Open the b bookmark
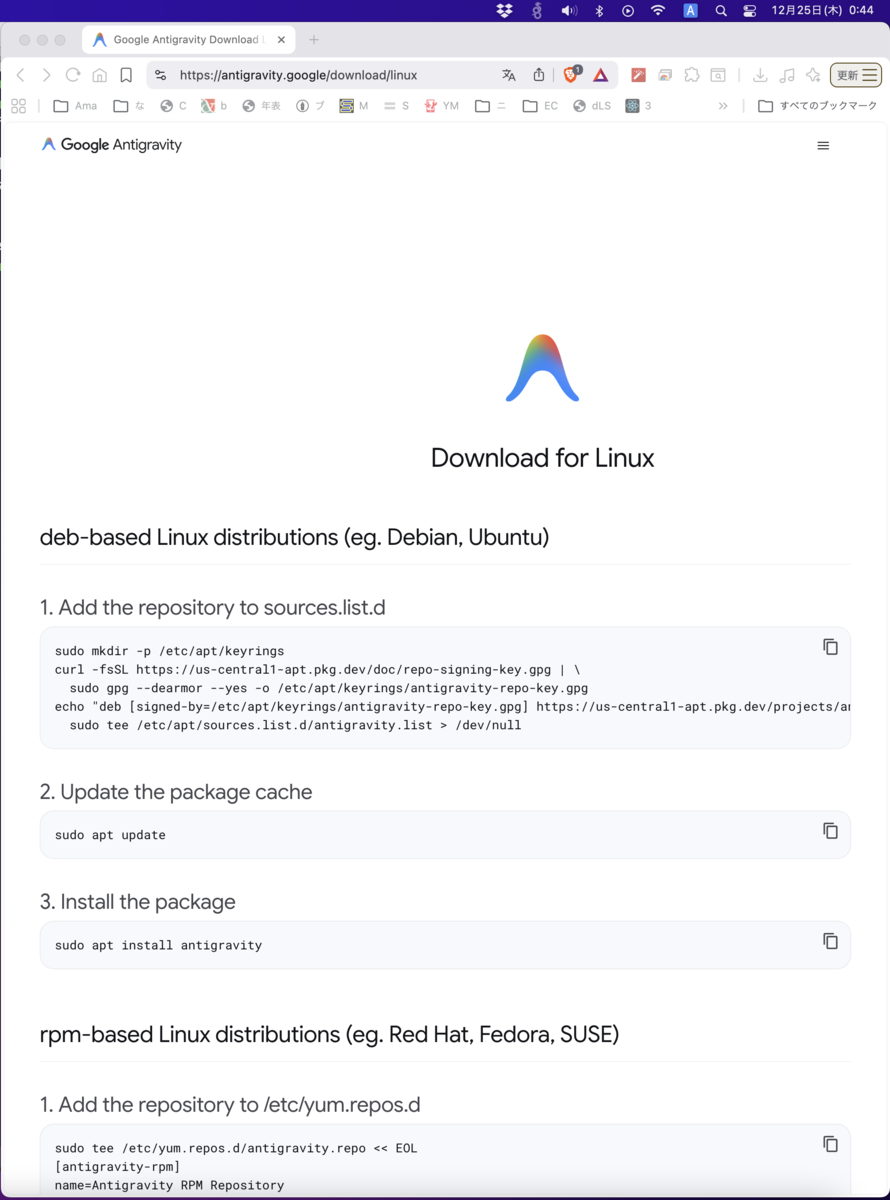890x1200 pixels. (x=214, y=106)
